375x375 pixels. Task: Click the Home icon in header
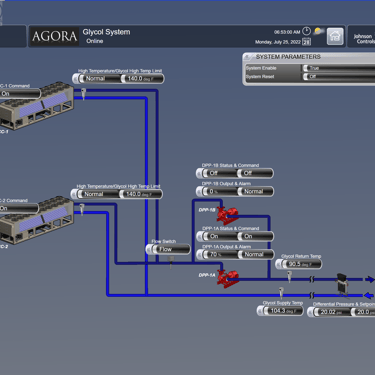(335, 36)
